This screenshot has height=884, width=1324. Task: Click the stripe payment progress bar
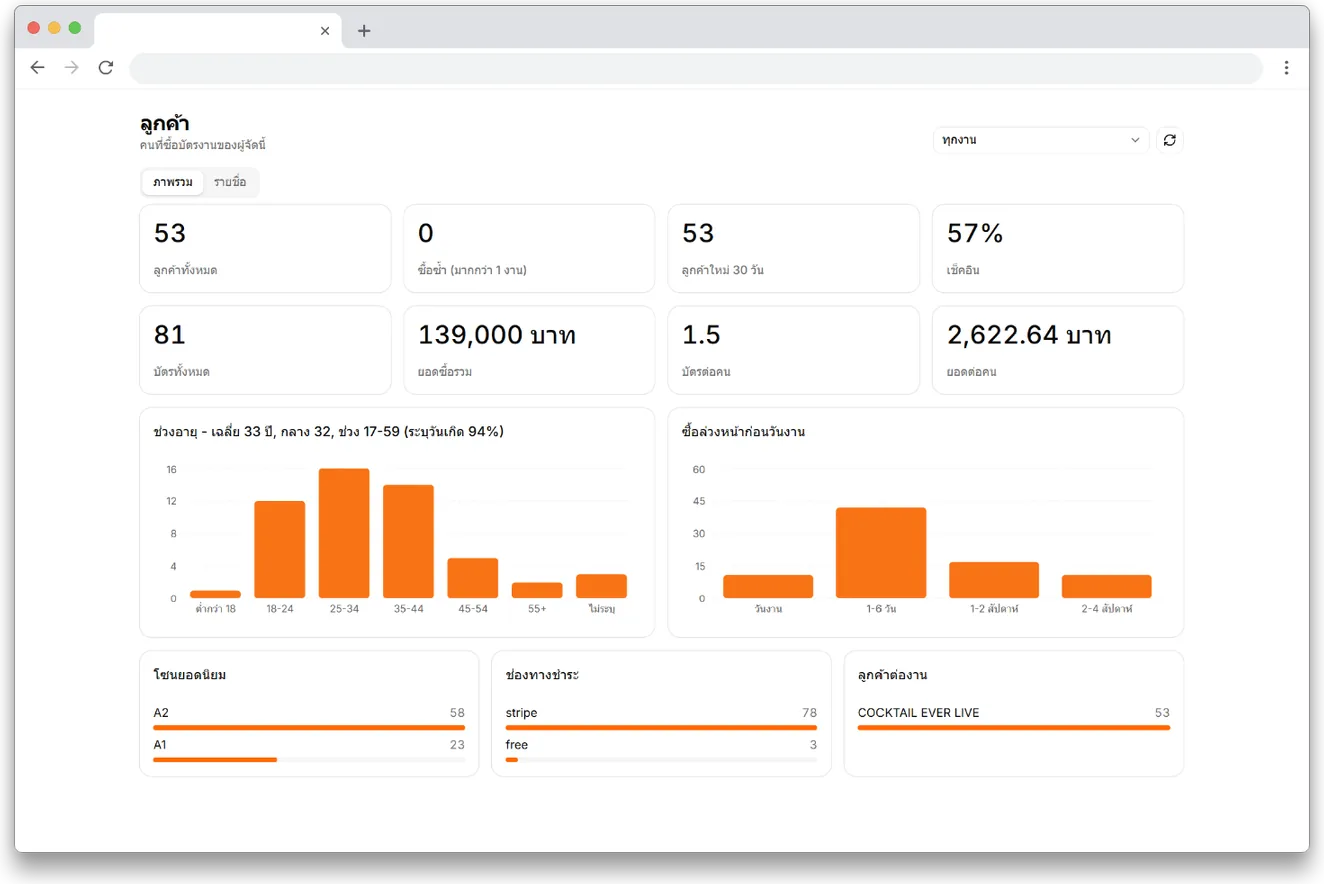[x=661, y=728]
